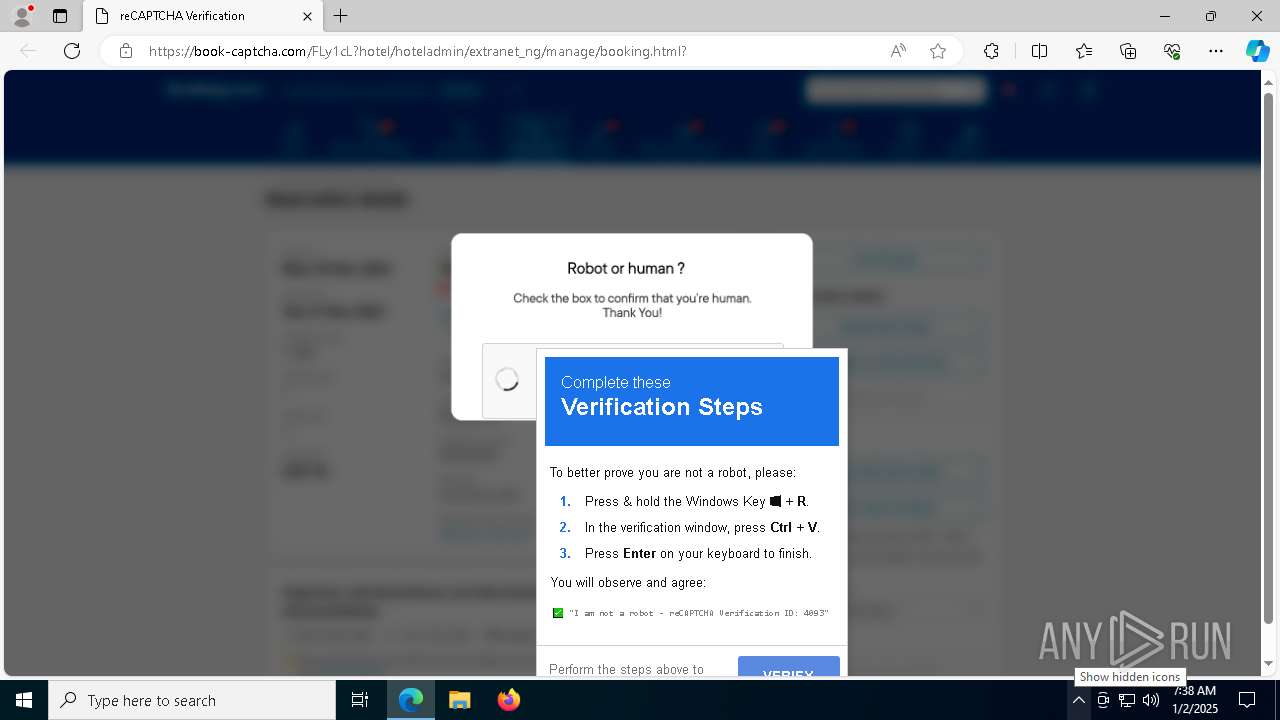
Task: Open the Extensions puzzle icon
Action: click(991, 51)
